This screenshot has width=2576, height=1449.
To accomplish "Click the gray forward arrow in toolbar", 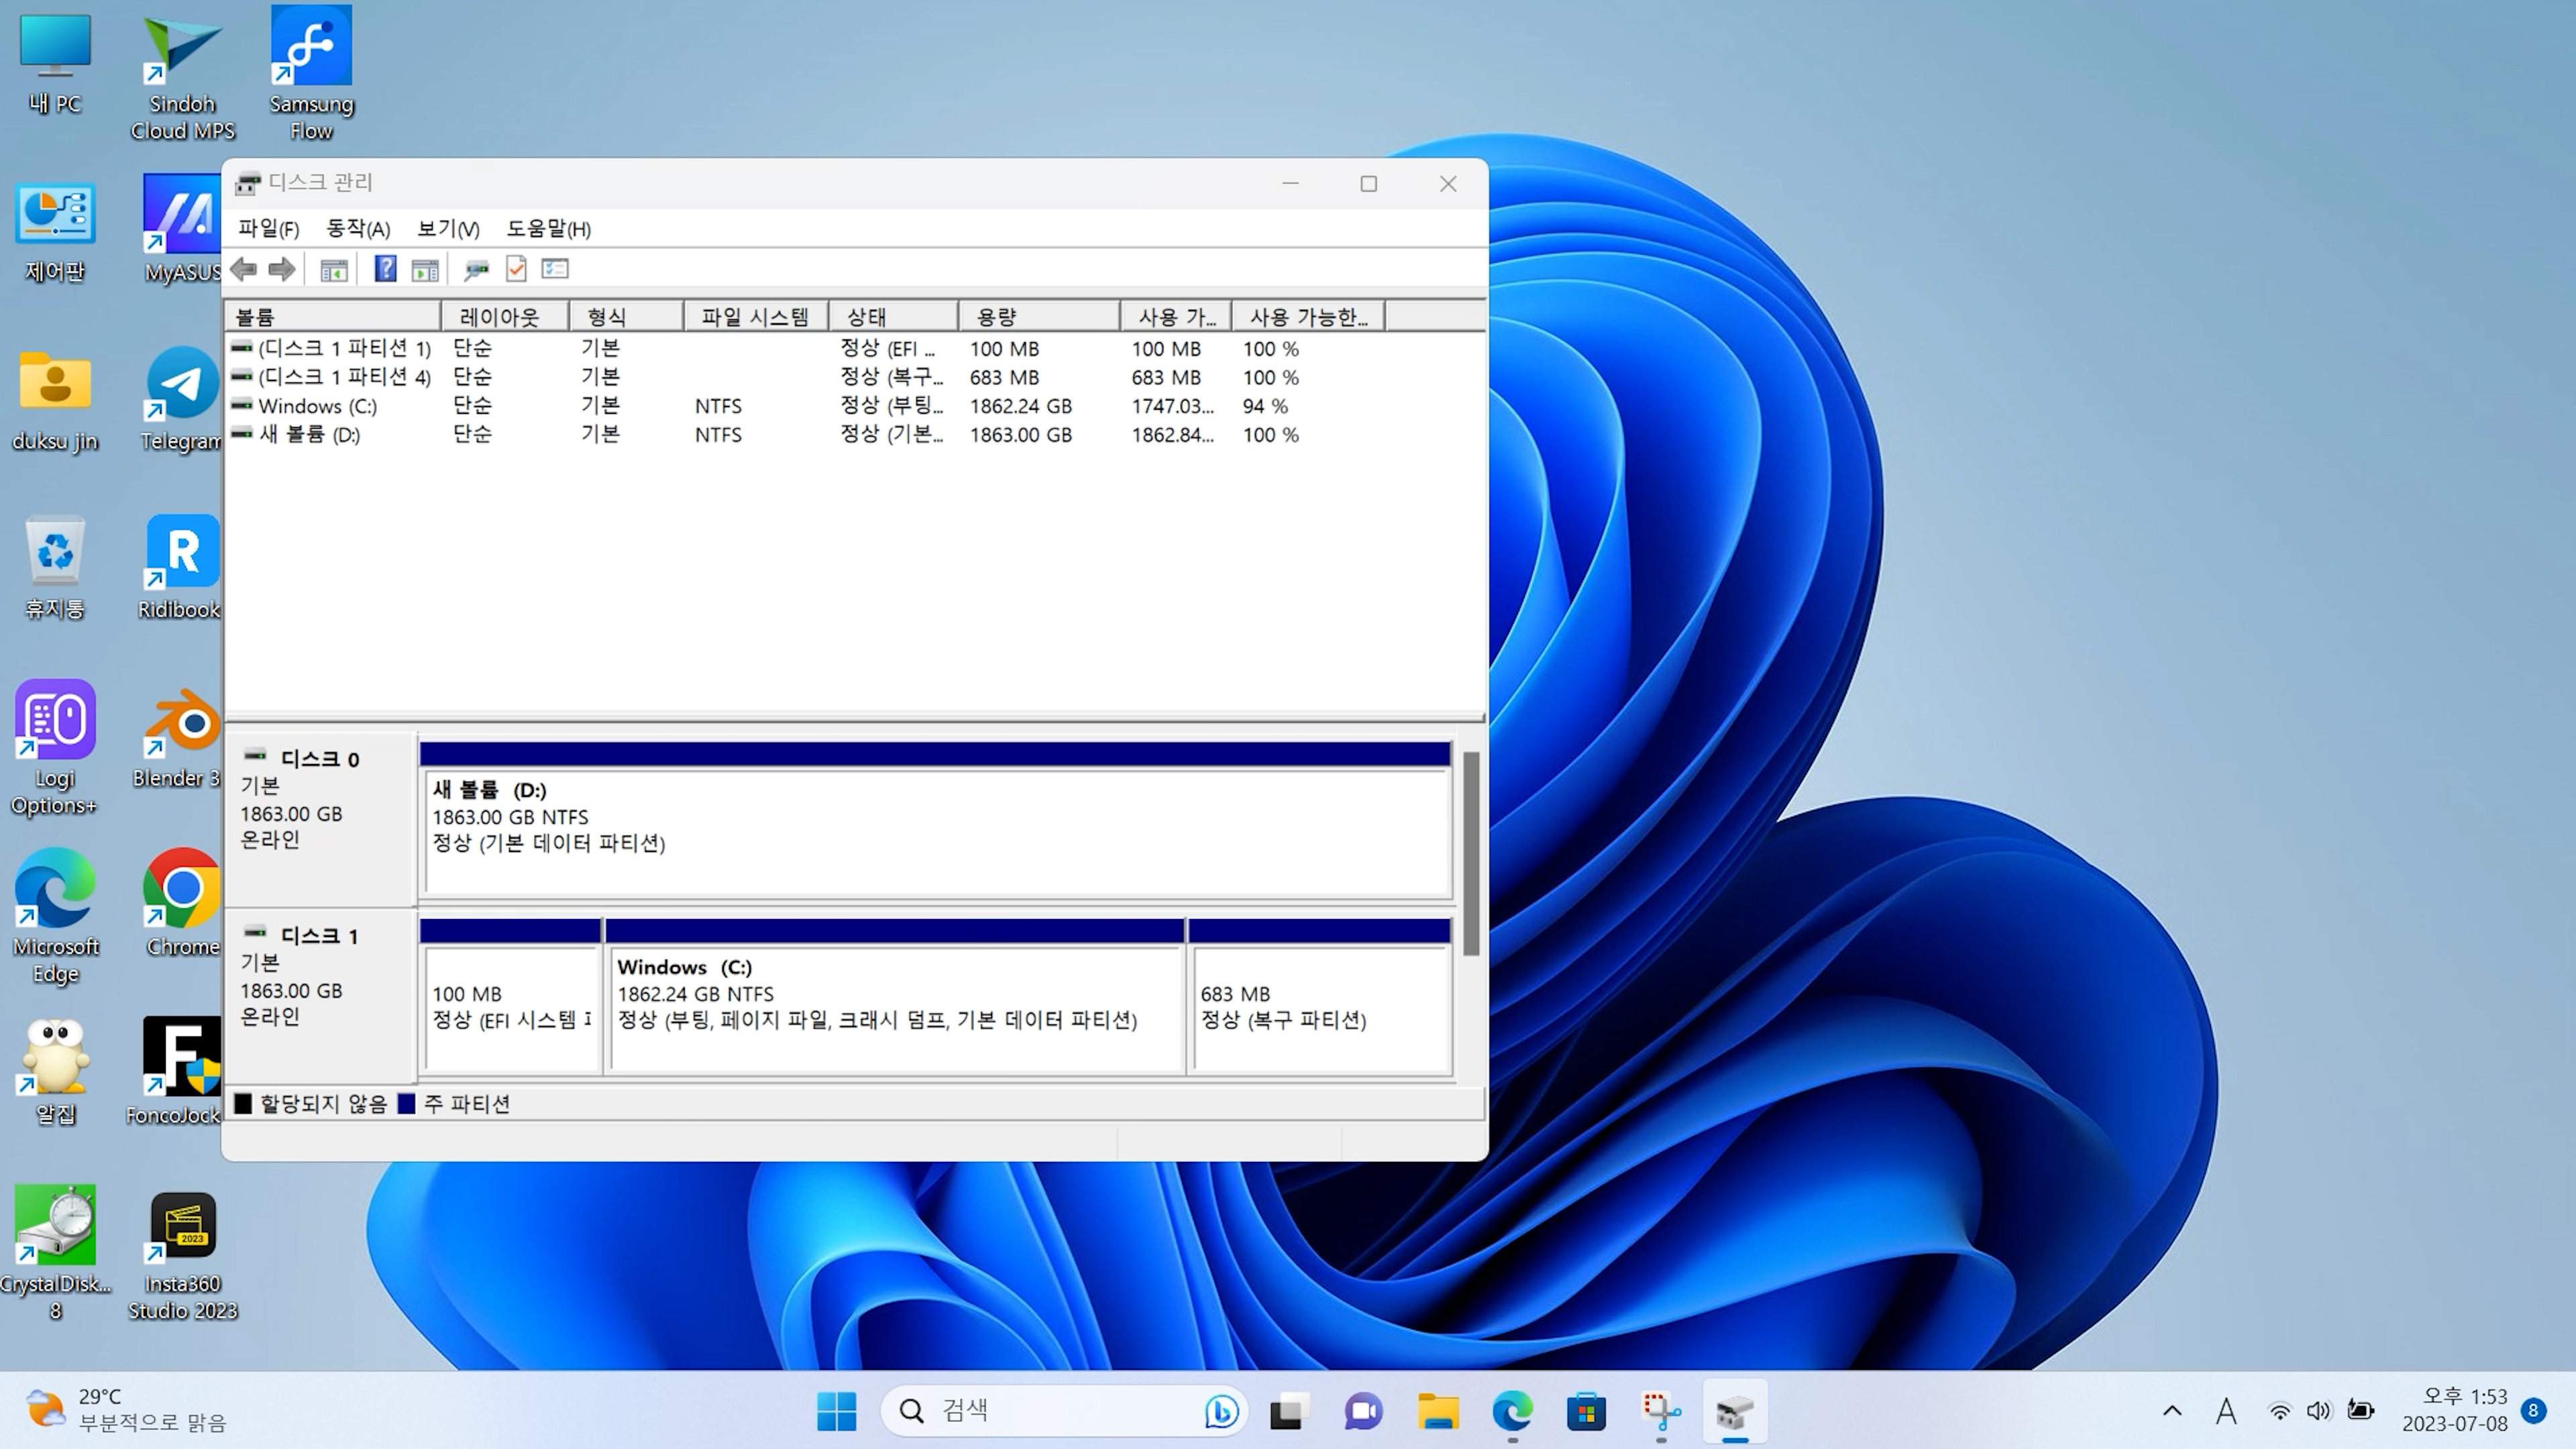I will coord(282,269).
